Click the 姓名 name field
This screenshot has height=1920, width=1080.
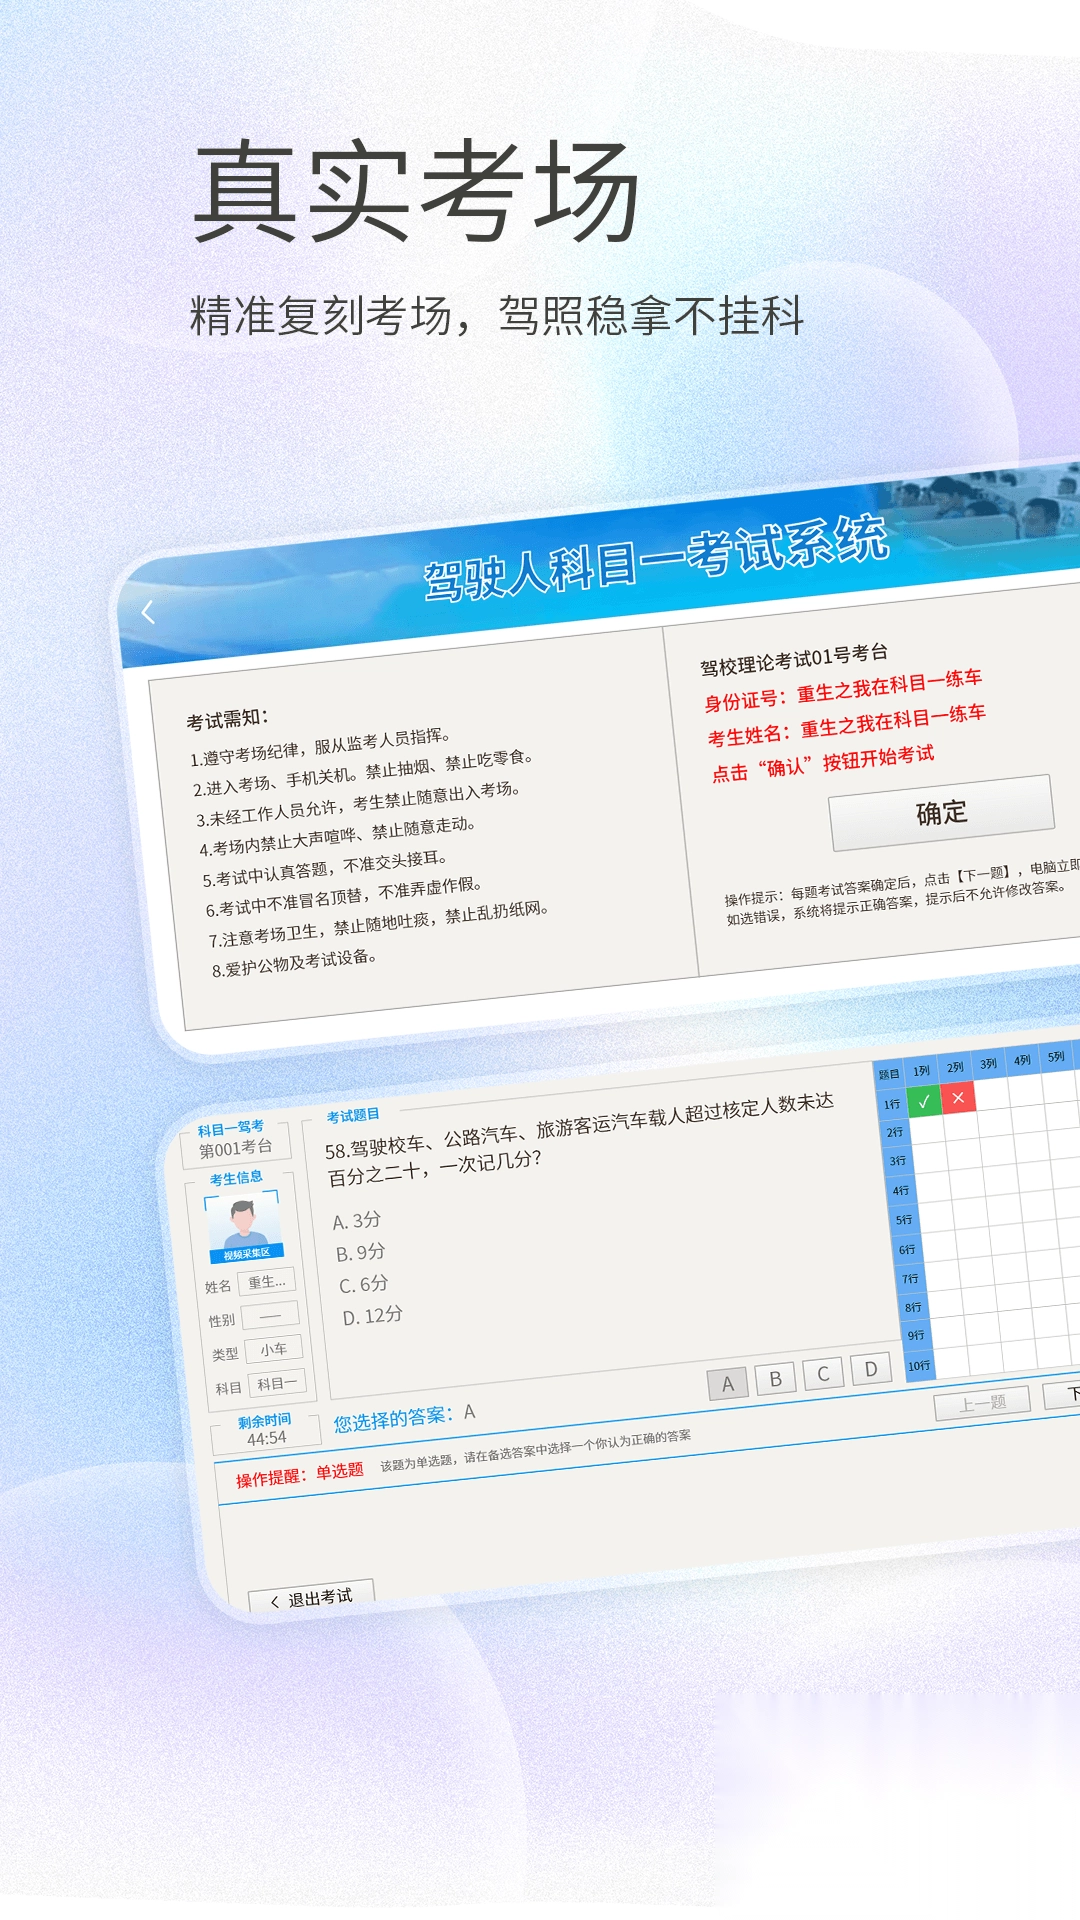(266, 1282)
